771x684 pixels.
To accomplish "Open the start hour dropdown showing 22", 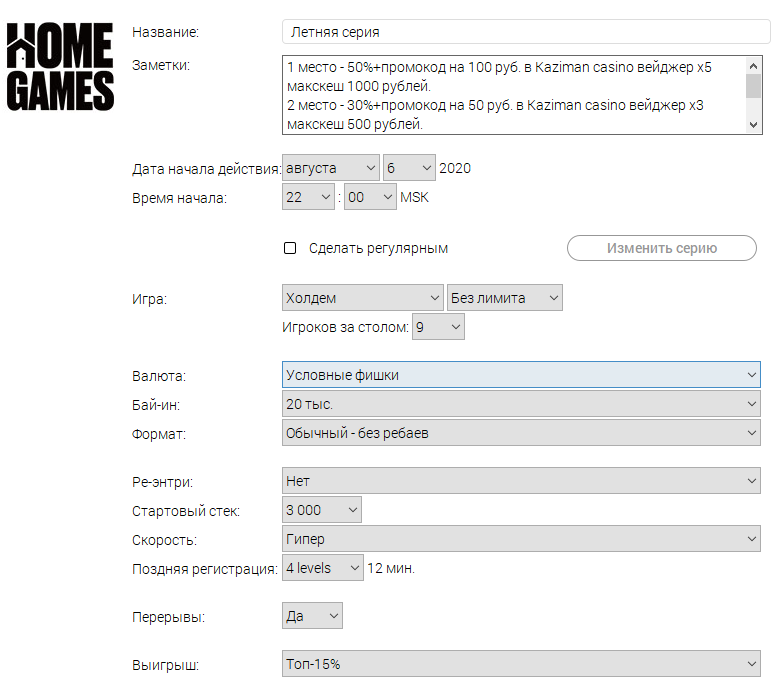I will pos(308,197).
